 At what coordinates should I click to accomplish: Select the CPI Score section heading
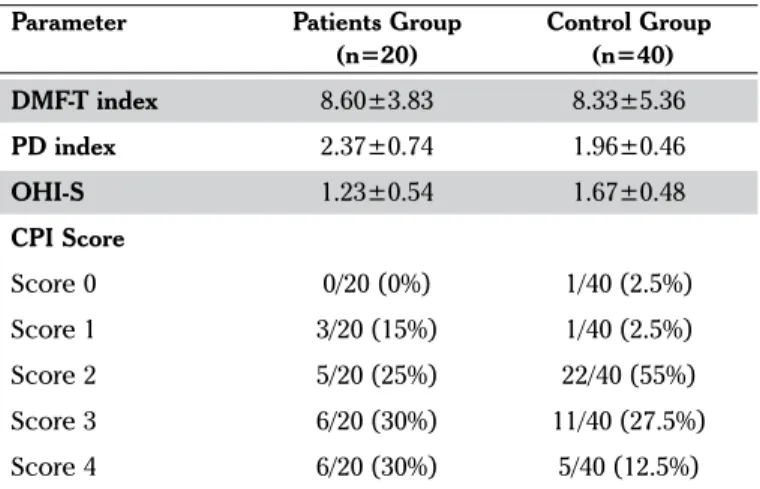click(x=68, y=238)
